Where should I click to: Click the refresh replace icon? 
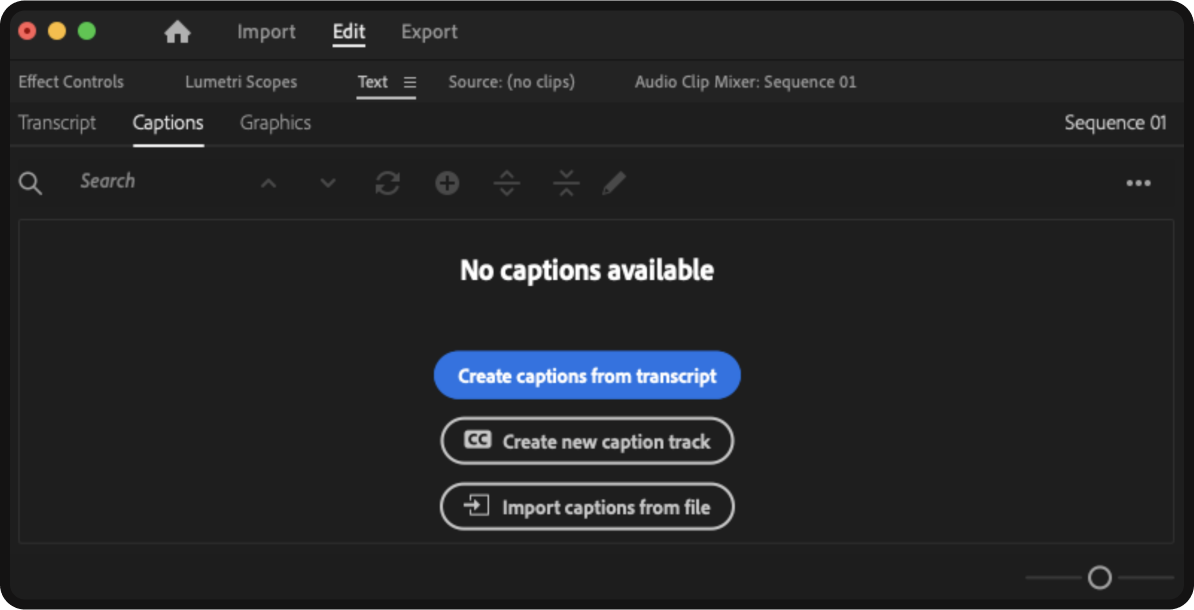click(x=387, y=183)
